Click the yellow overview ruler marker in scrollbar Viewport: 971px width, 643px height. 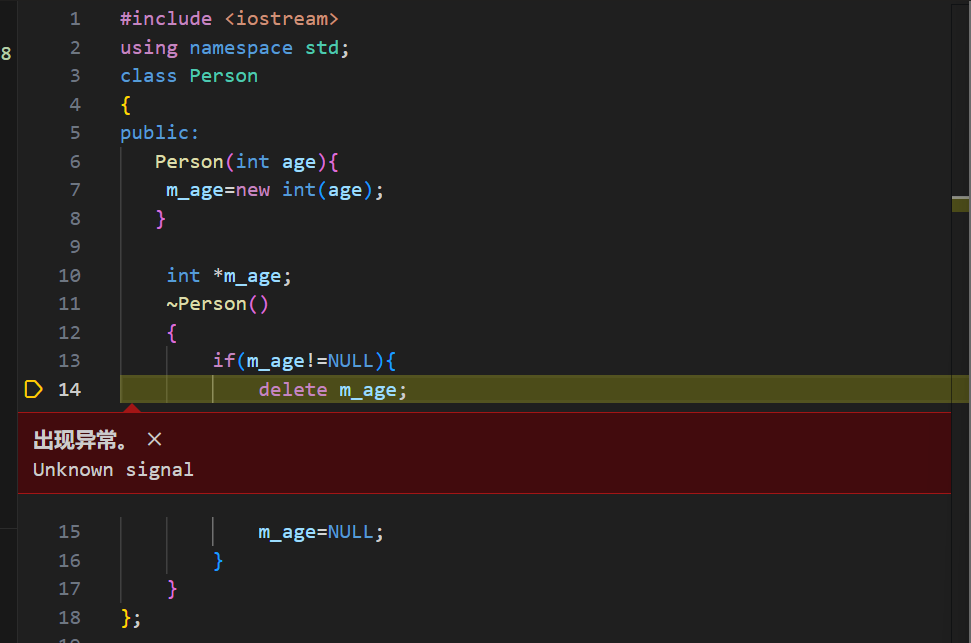coord(960,204)
